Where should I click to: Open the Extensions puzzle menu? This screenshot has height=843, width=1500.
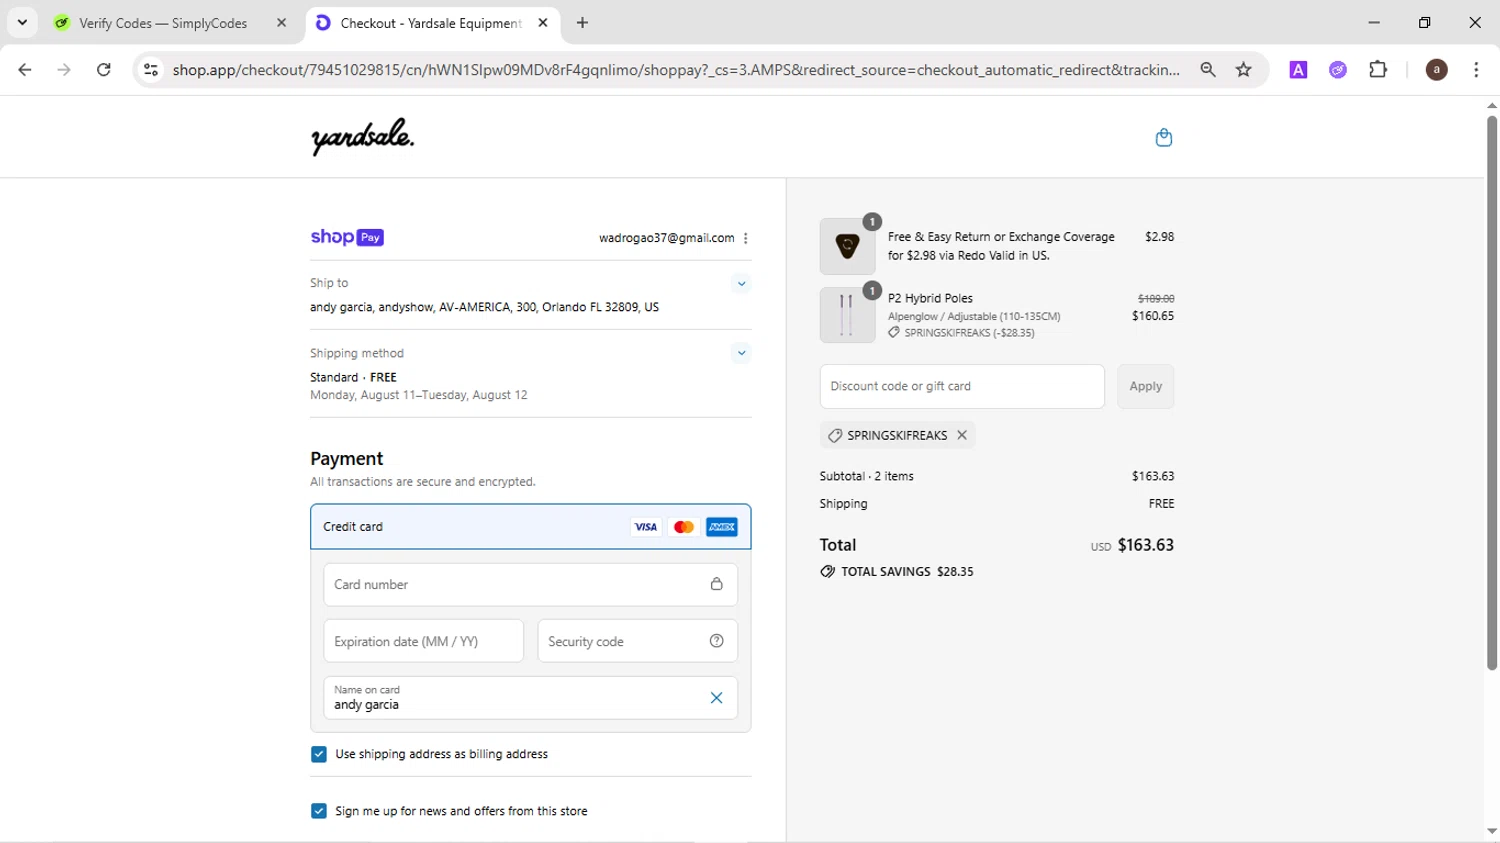tap(1378, 70)
